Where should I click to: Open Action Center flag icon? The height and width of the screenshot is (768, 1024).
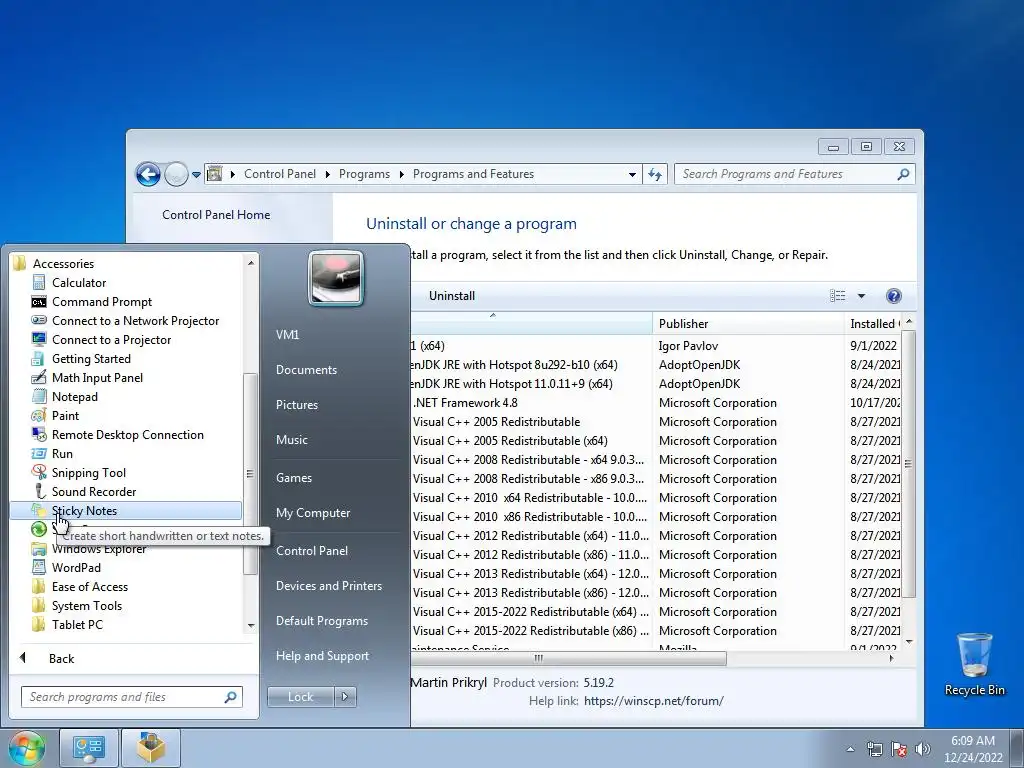[899, 749]
